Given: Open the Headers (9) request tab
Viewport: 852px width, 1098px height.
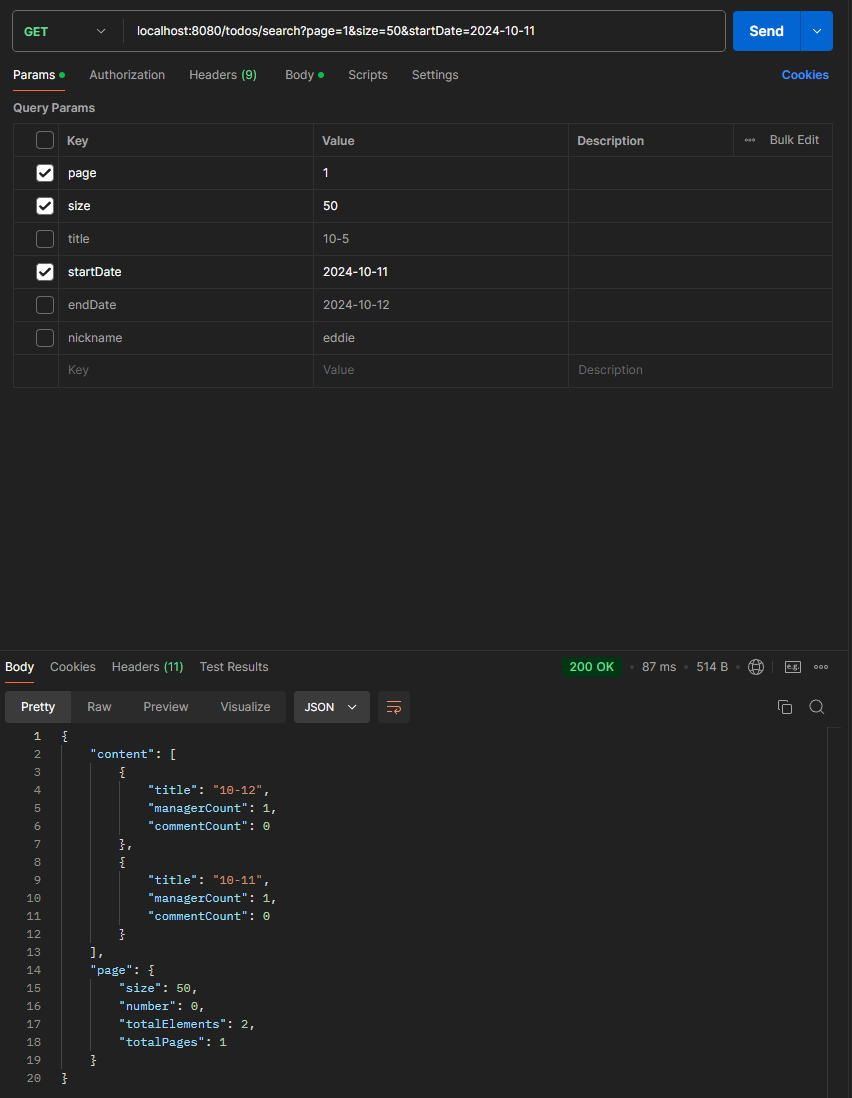Looking at the screenshot, I should 223,75.
